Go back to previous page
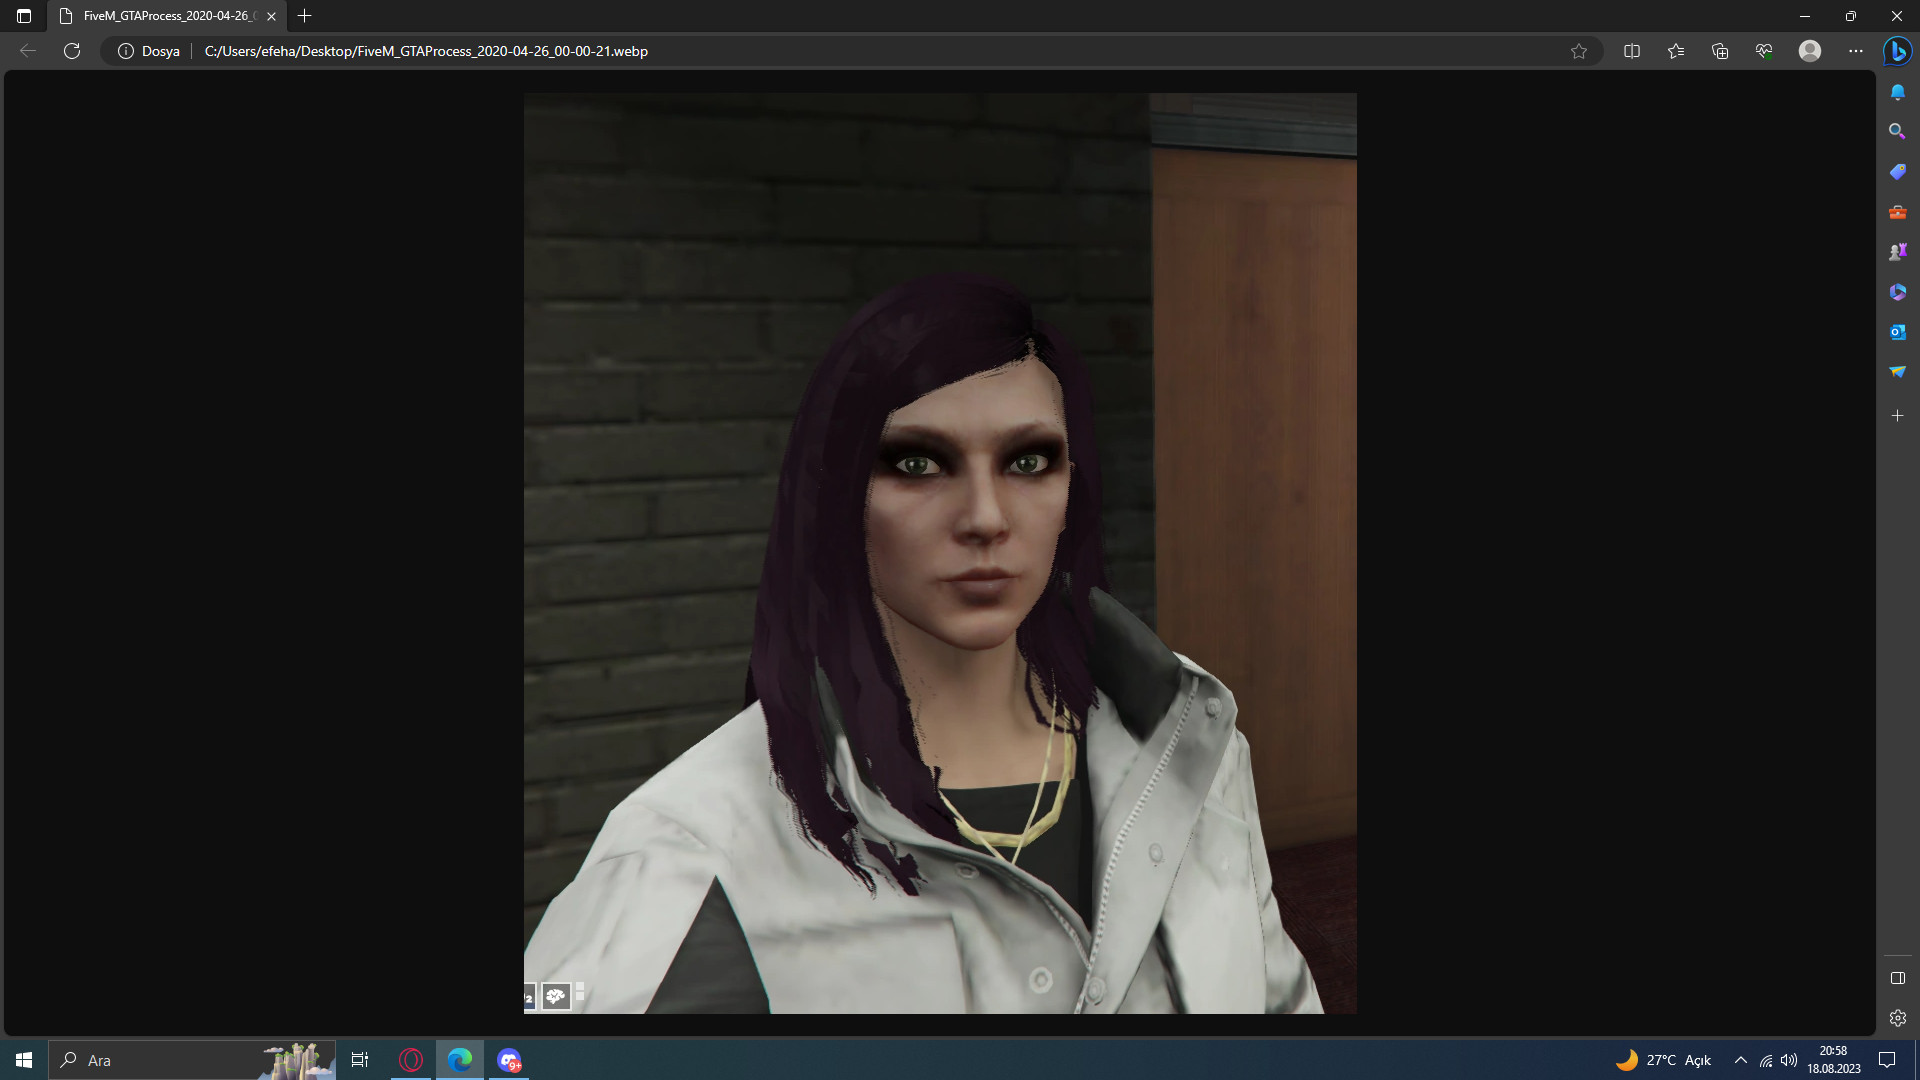This screenshot has height=1080, width=1920. [x=28, y=51]
